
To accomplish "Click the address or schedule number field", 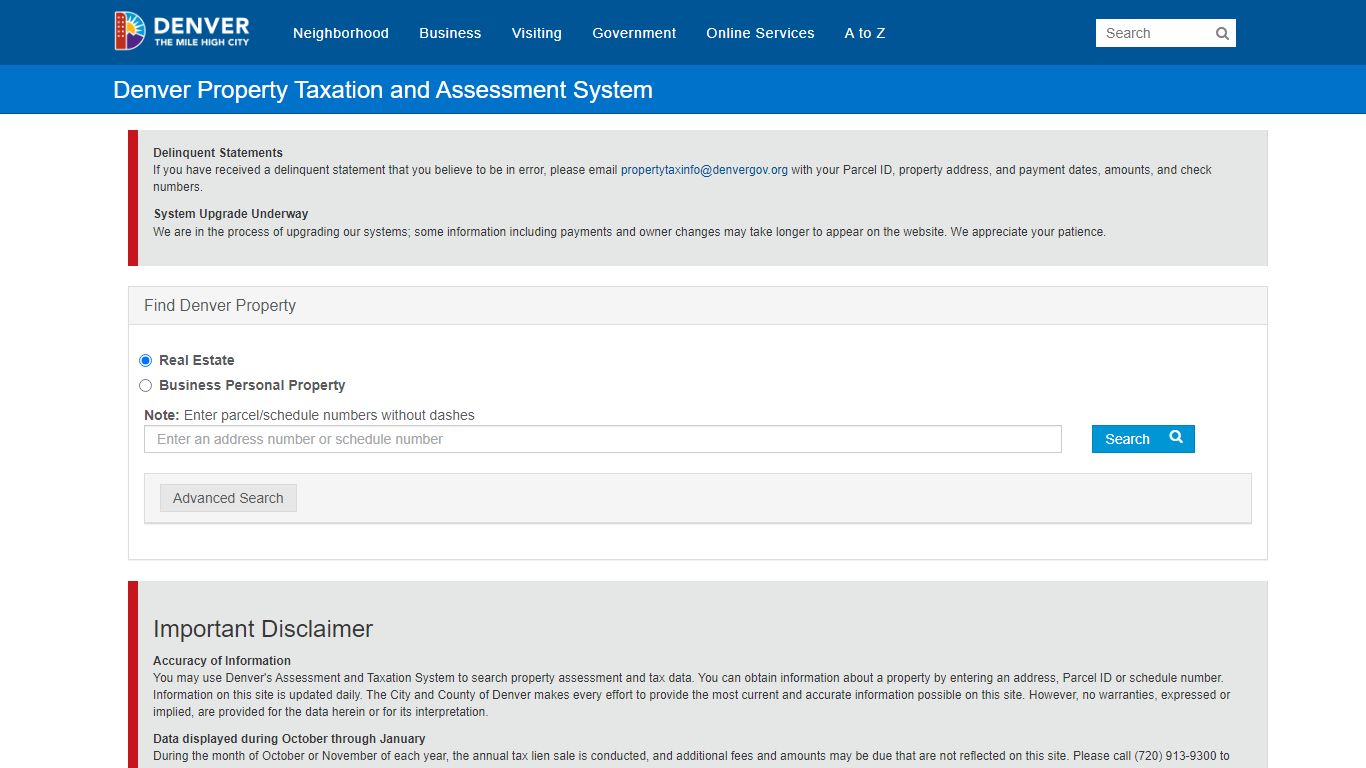I will 603,439.
